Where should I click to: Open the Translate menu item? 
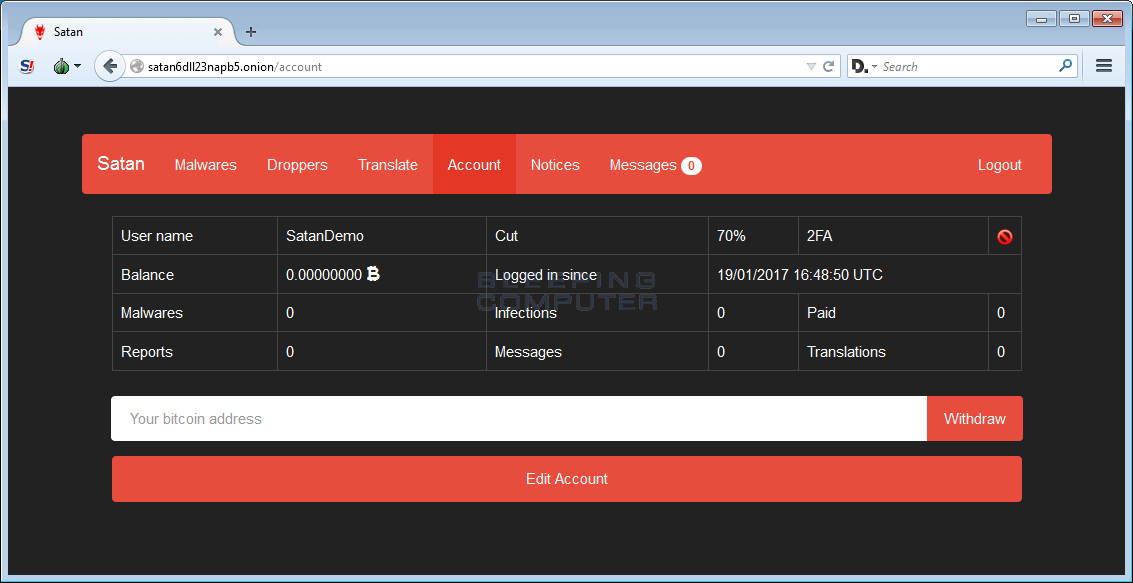[x=388, y=165]
